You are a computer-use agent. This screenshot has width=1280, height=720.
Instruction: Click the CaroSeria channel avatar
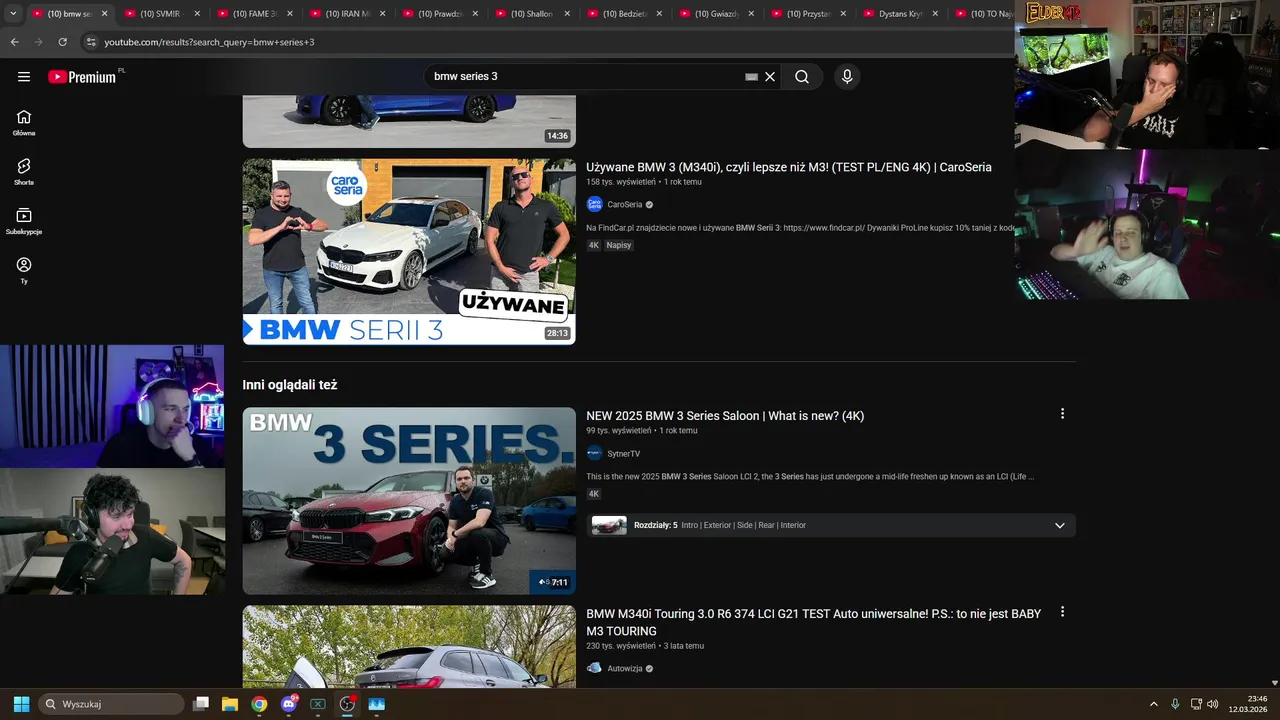point(594,204)
